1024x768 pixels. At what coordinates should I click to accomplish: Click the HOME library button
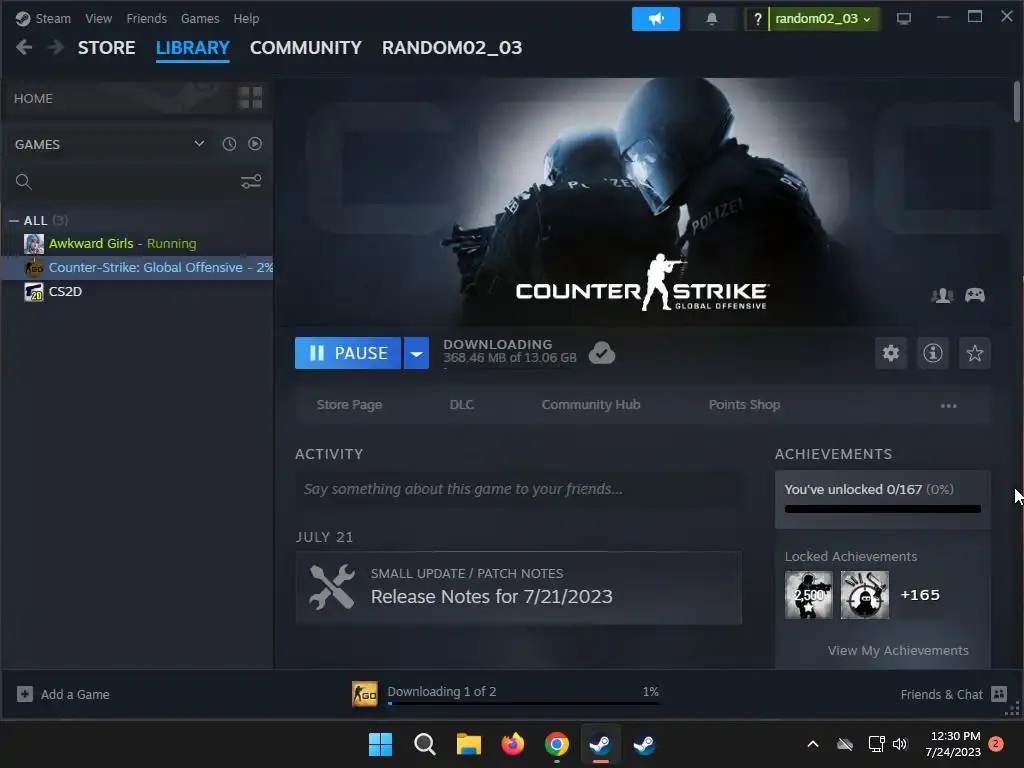pyautogui.click(x=33, y=98)
